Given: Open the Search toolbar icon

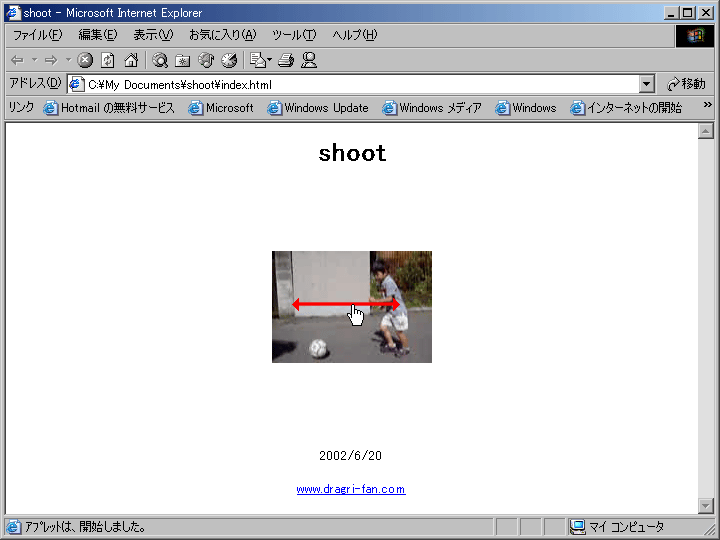Looking at the screenshot, I should click(x=160, y=60).
